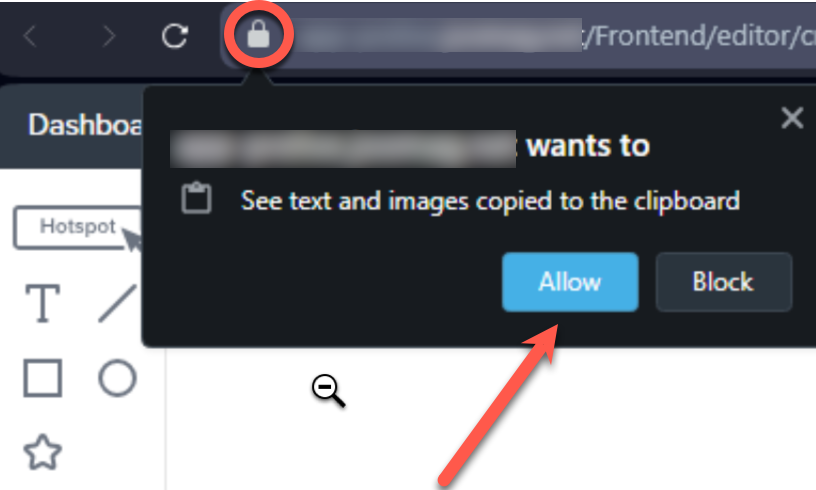The image size is (816, 490).
Task: Click the blurred site name heading
Action: [x=343, y=149]
